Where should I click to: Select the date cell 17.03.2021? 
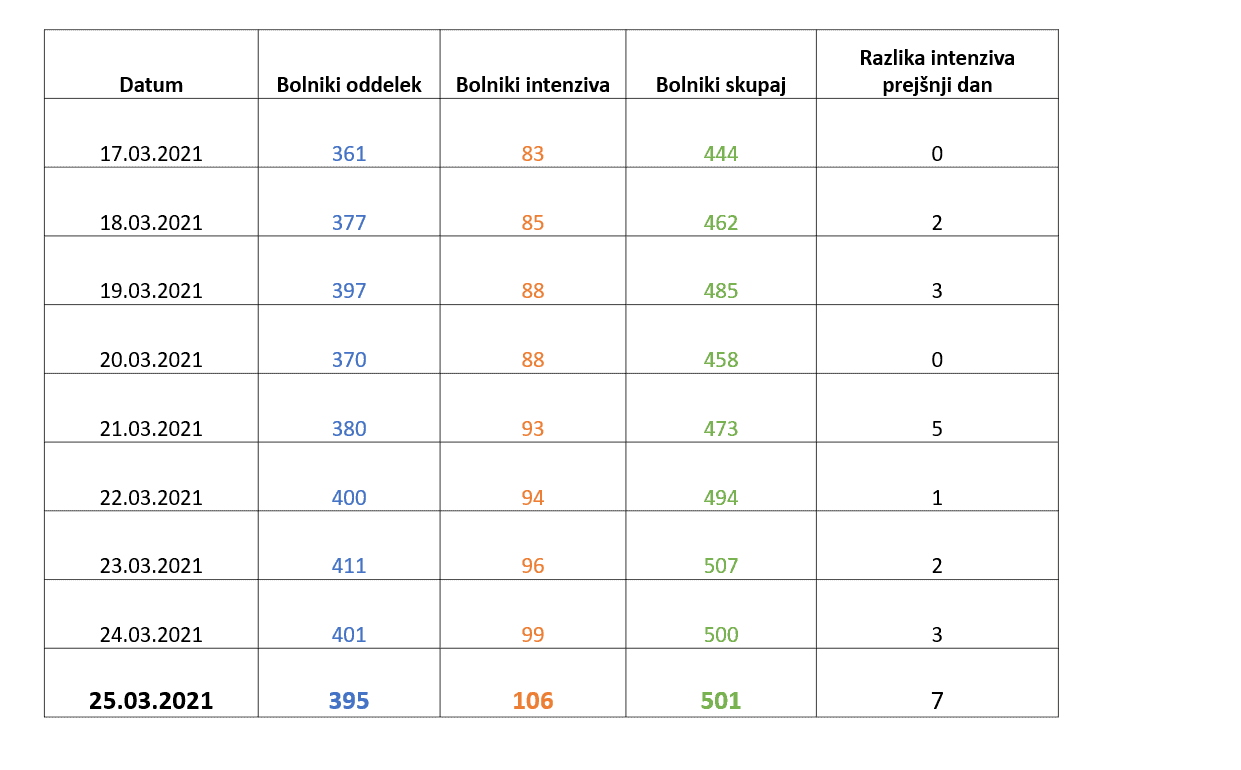pyautogui.click(x=151, y=154)
